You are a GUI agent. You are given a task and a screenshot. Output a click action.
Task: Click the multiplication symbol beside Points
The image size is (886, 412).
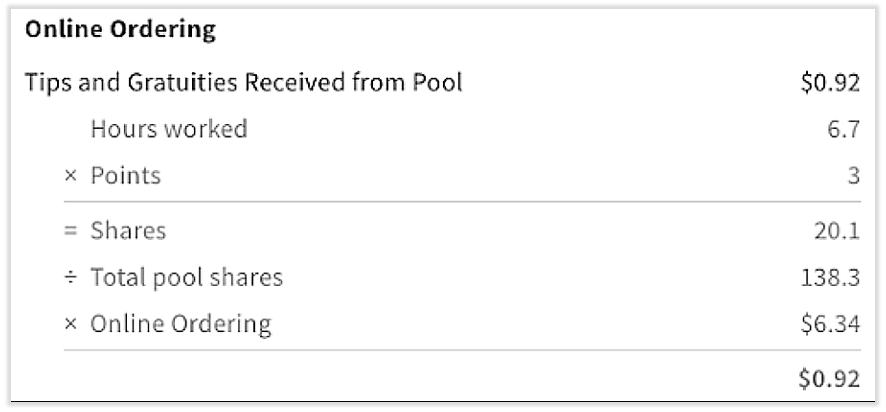click(x=70, y=177)
